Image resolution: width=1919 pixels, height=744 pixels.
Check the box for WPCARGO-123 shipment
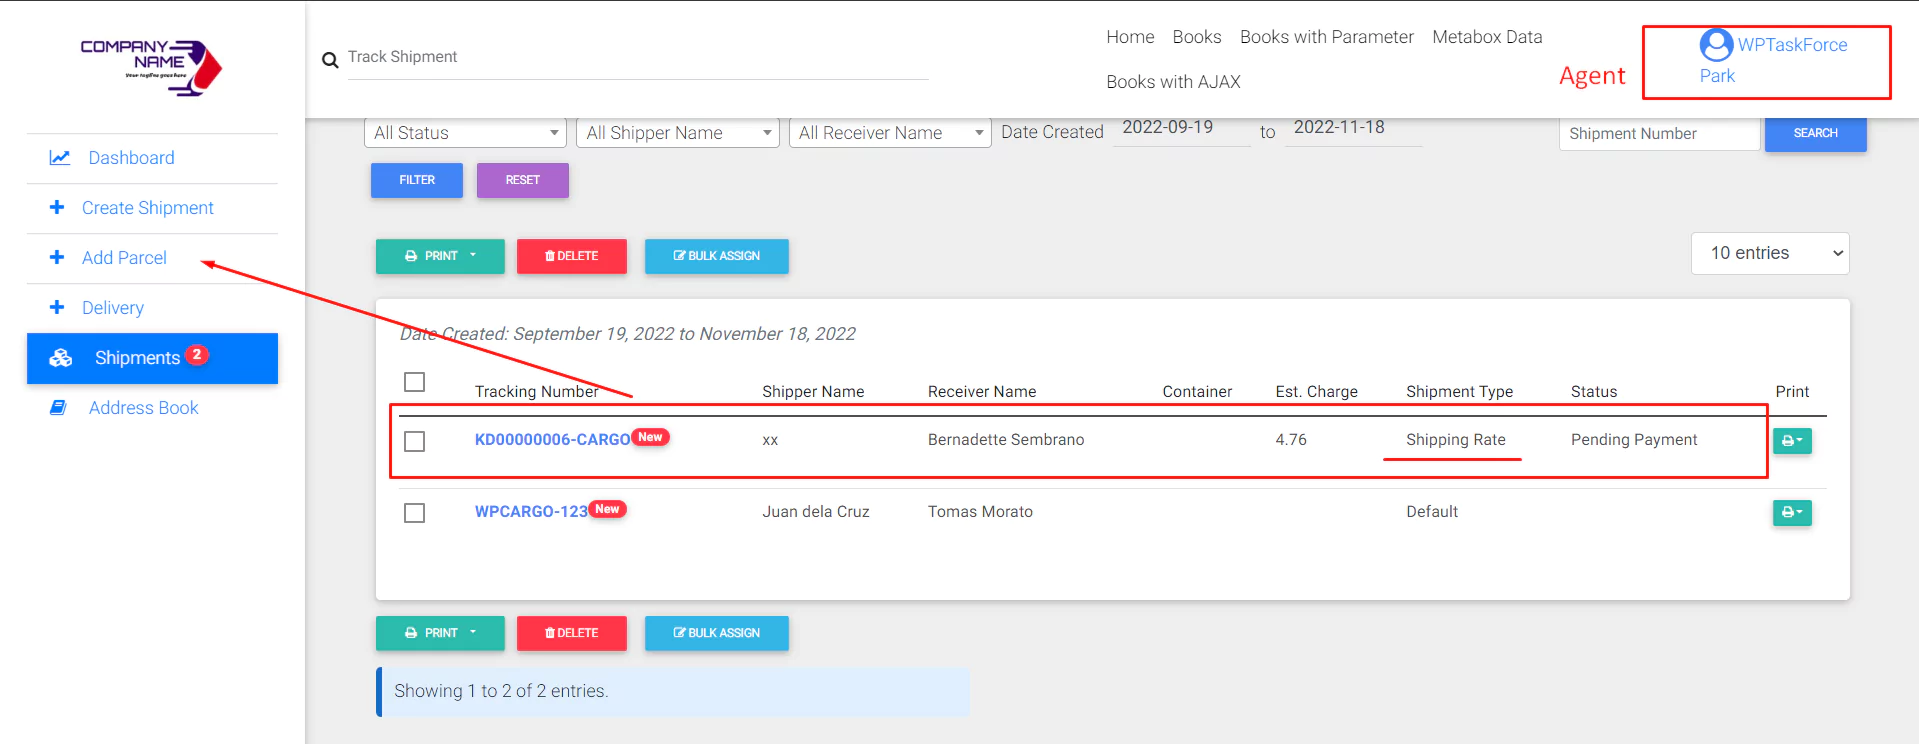(414, 513)
